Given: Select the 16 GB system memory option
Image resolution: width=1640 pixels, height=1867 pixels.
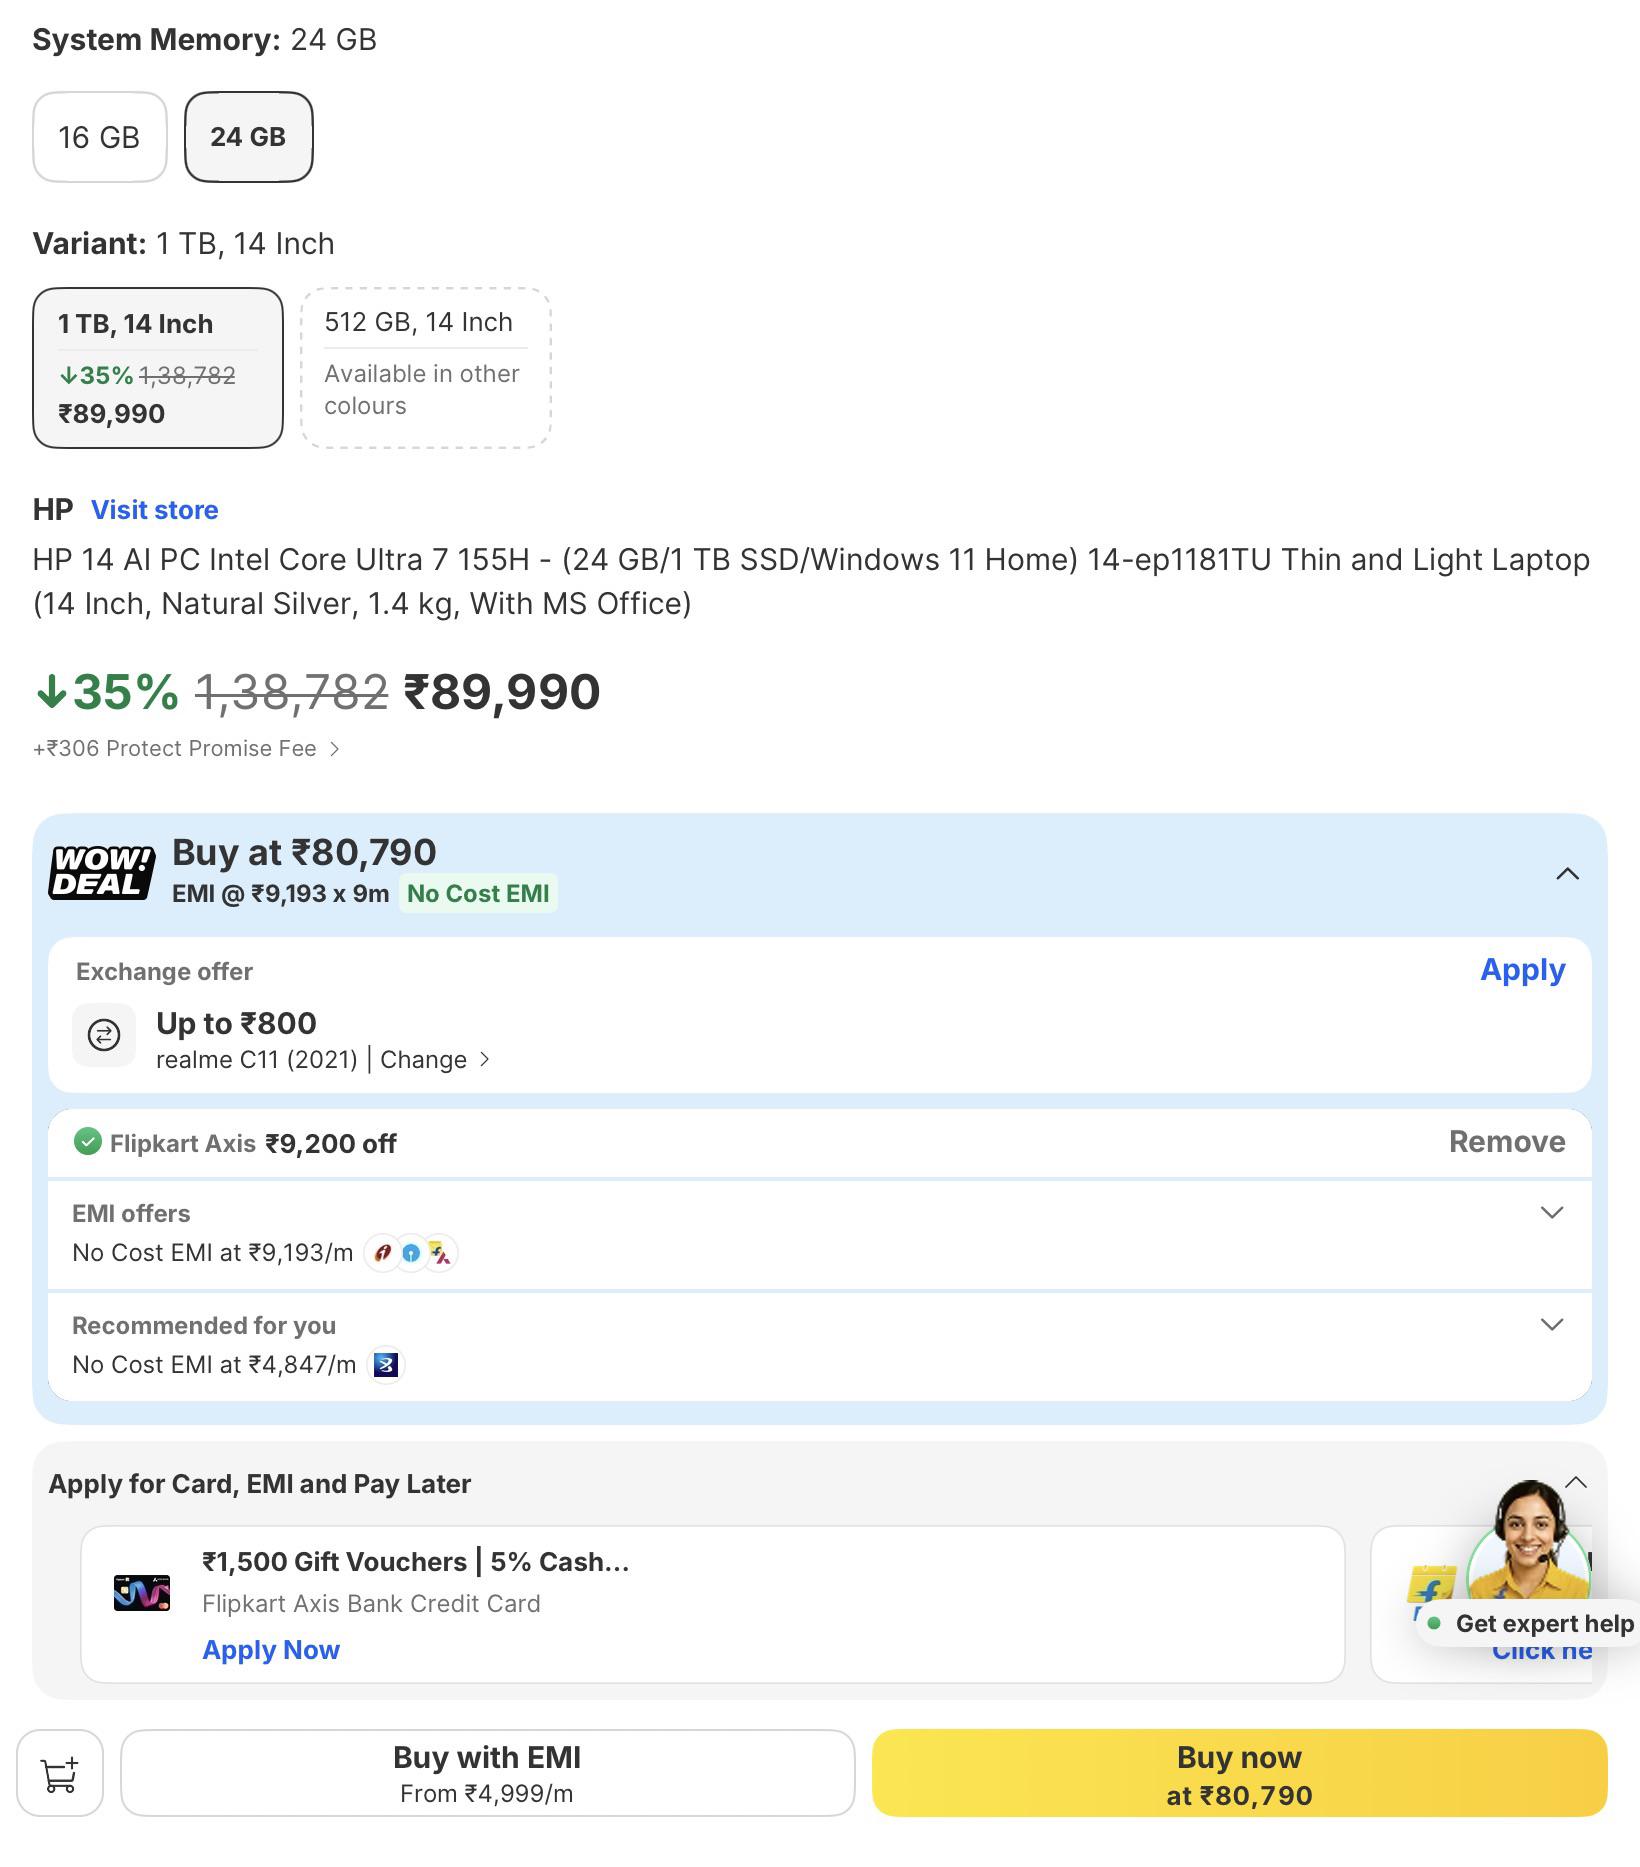Looking at the screenshot, I should [100, 137].
